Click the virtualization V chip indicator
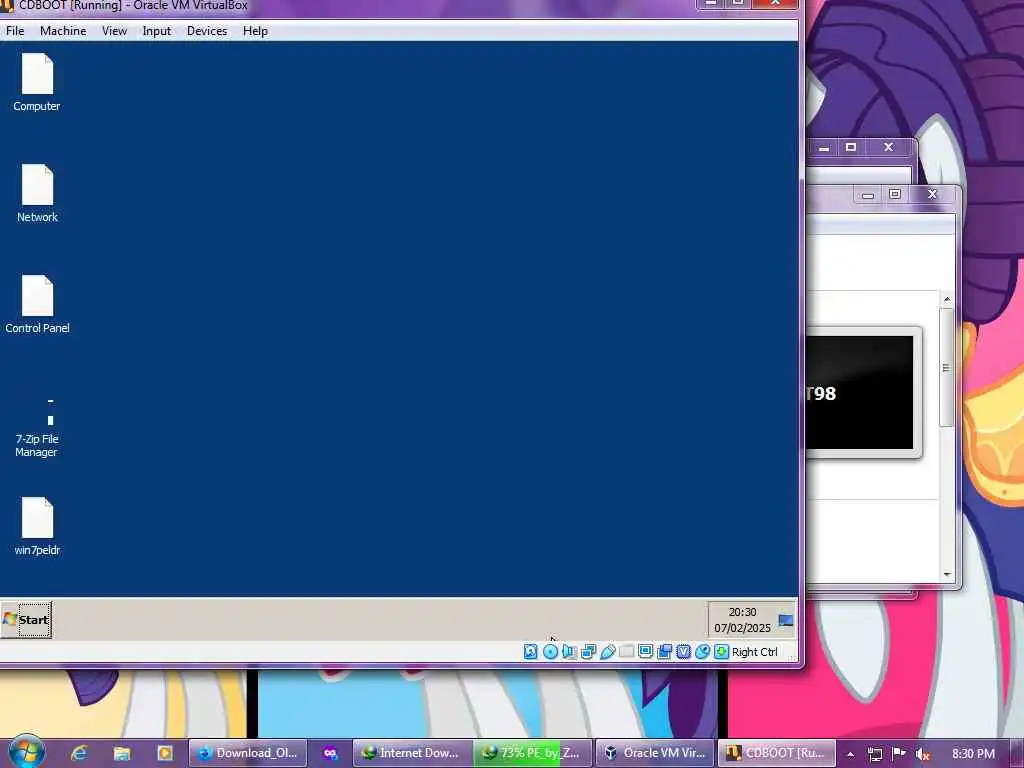 tap(683, 652)
